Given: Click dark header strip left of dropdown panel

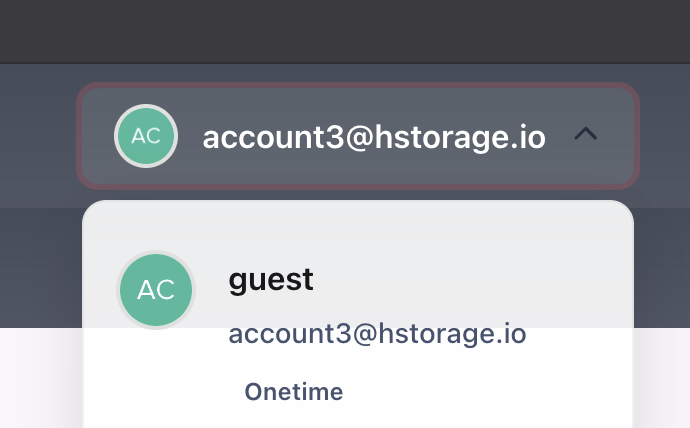Looking at the screenshot, I should (x=41, y=267).
